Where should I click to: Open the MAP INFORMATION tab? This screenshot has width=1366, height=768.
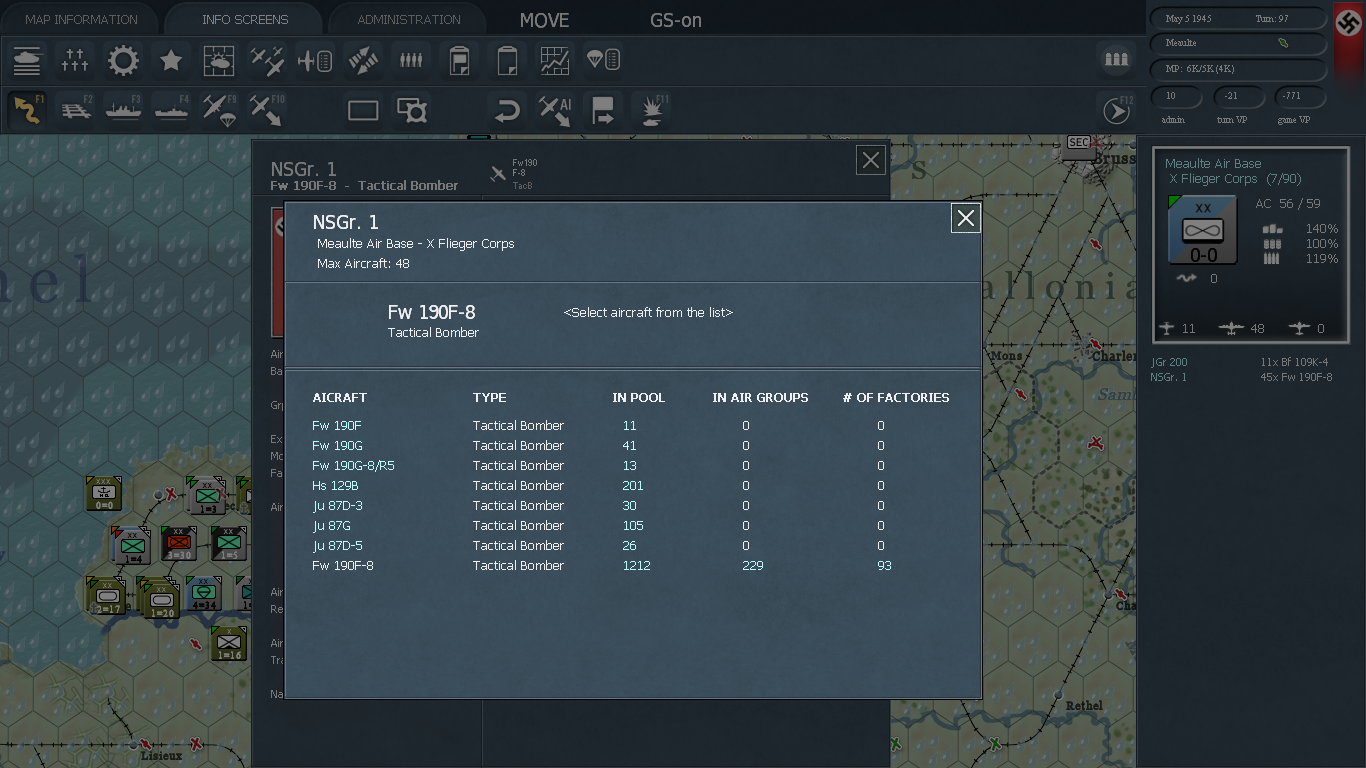(x=81, y=19)
